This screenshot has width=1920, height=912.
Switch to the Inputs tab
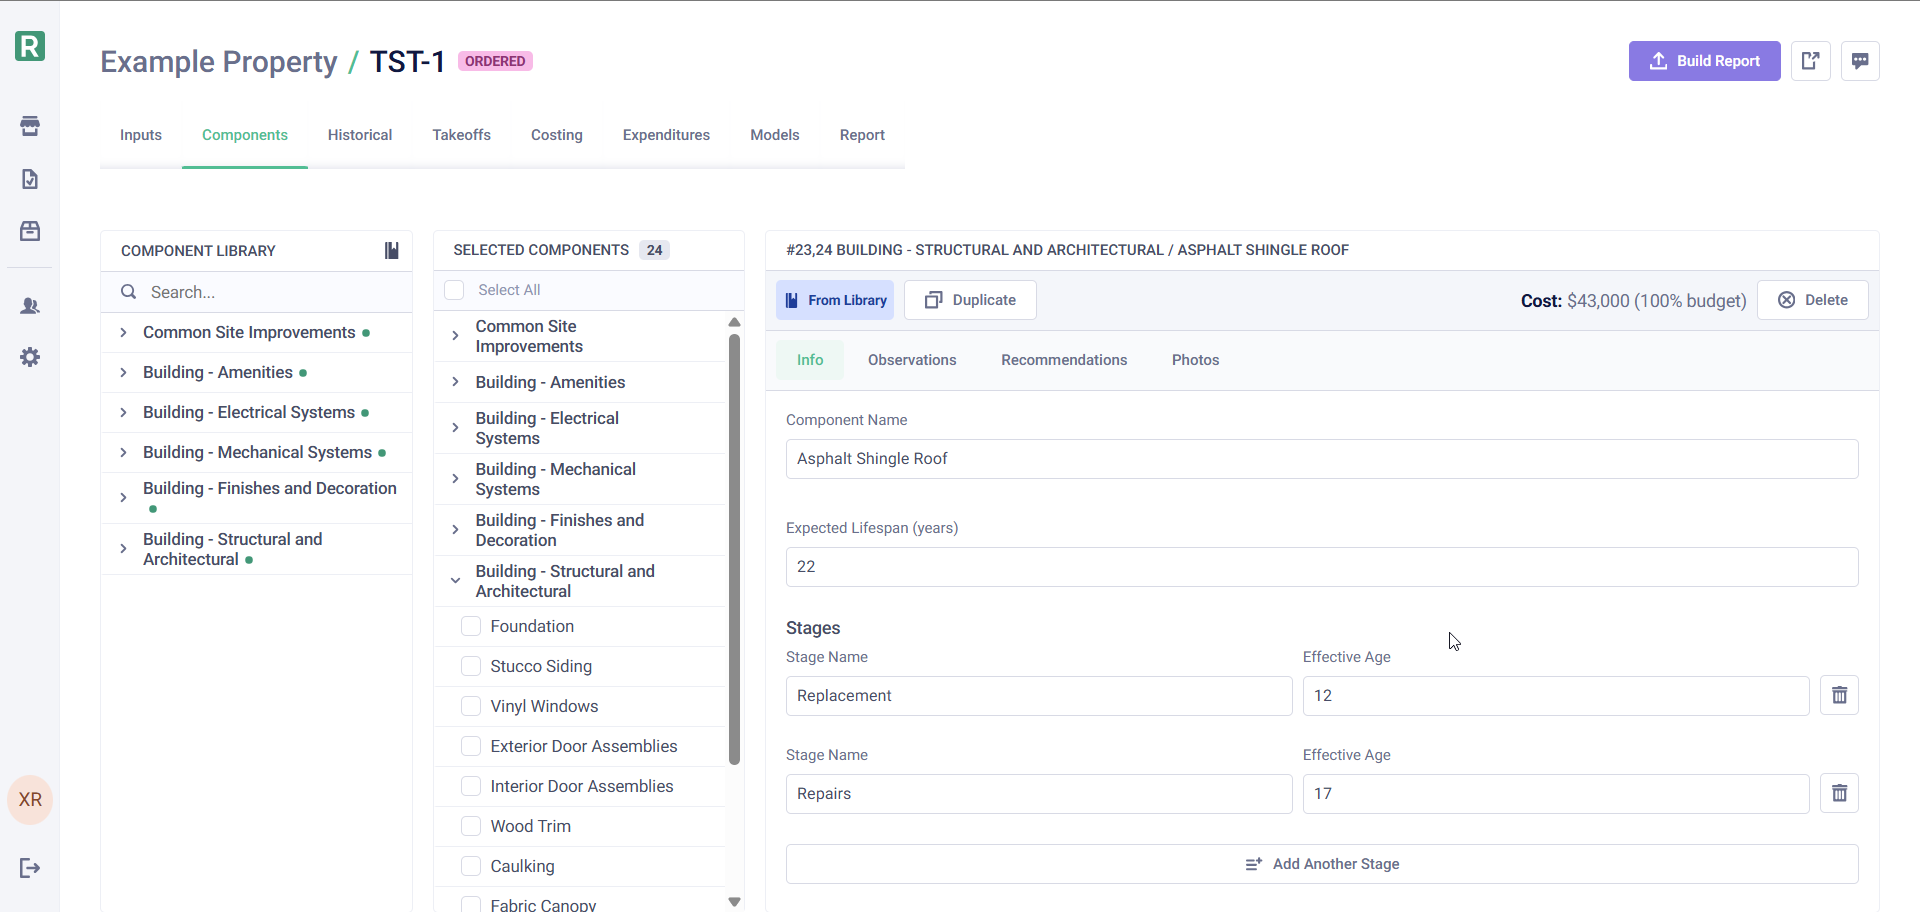(x=141, y=135)
